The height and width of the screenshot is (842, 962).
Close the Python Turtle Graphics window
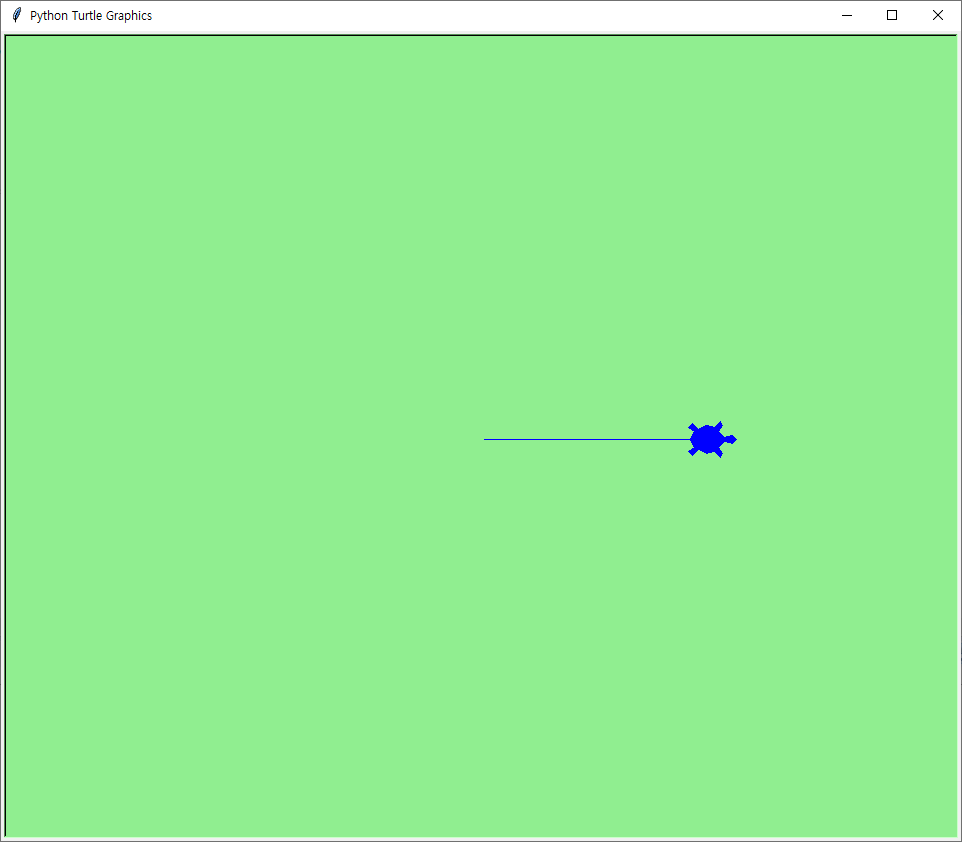[937, 15]
